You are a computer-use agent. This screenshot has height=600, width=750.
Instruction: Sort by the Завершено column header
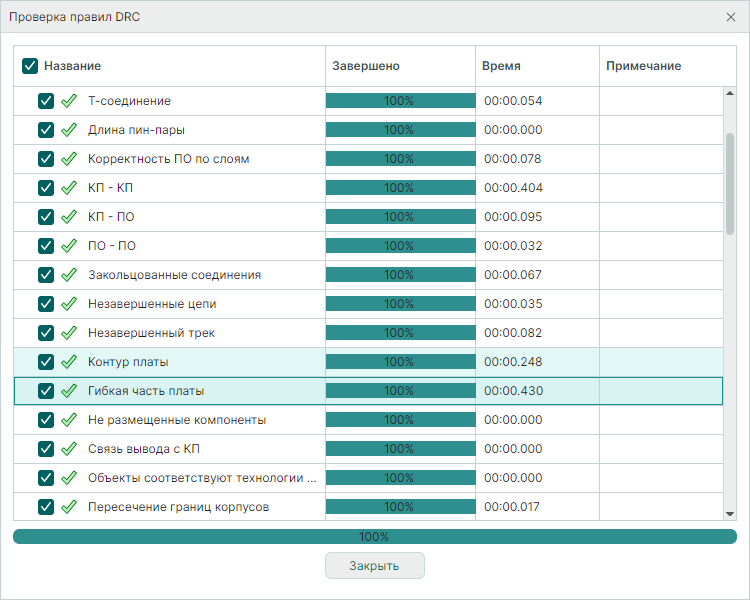click(366, 66)
